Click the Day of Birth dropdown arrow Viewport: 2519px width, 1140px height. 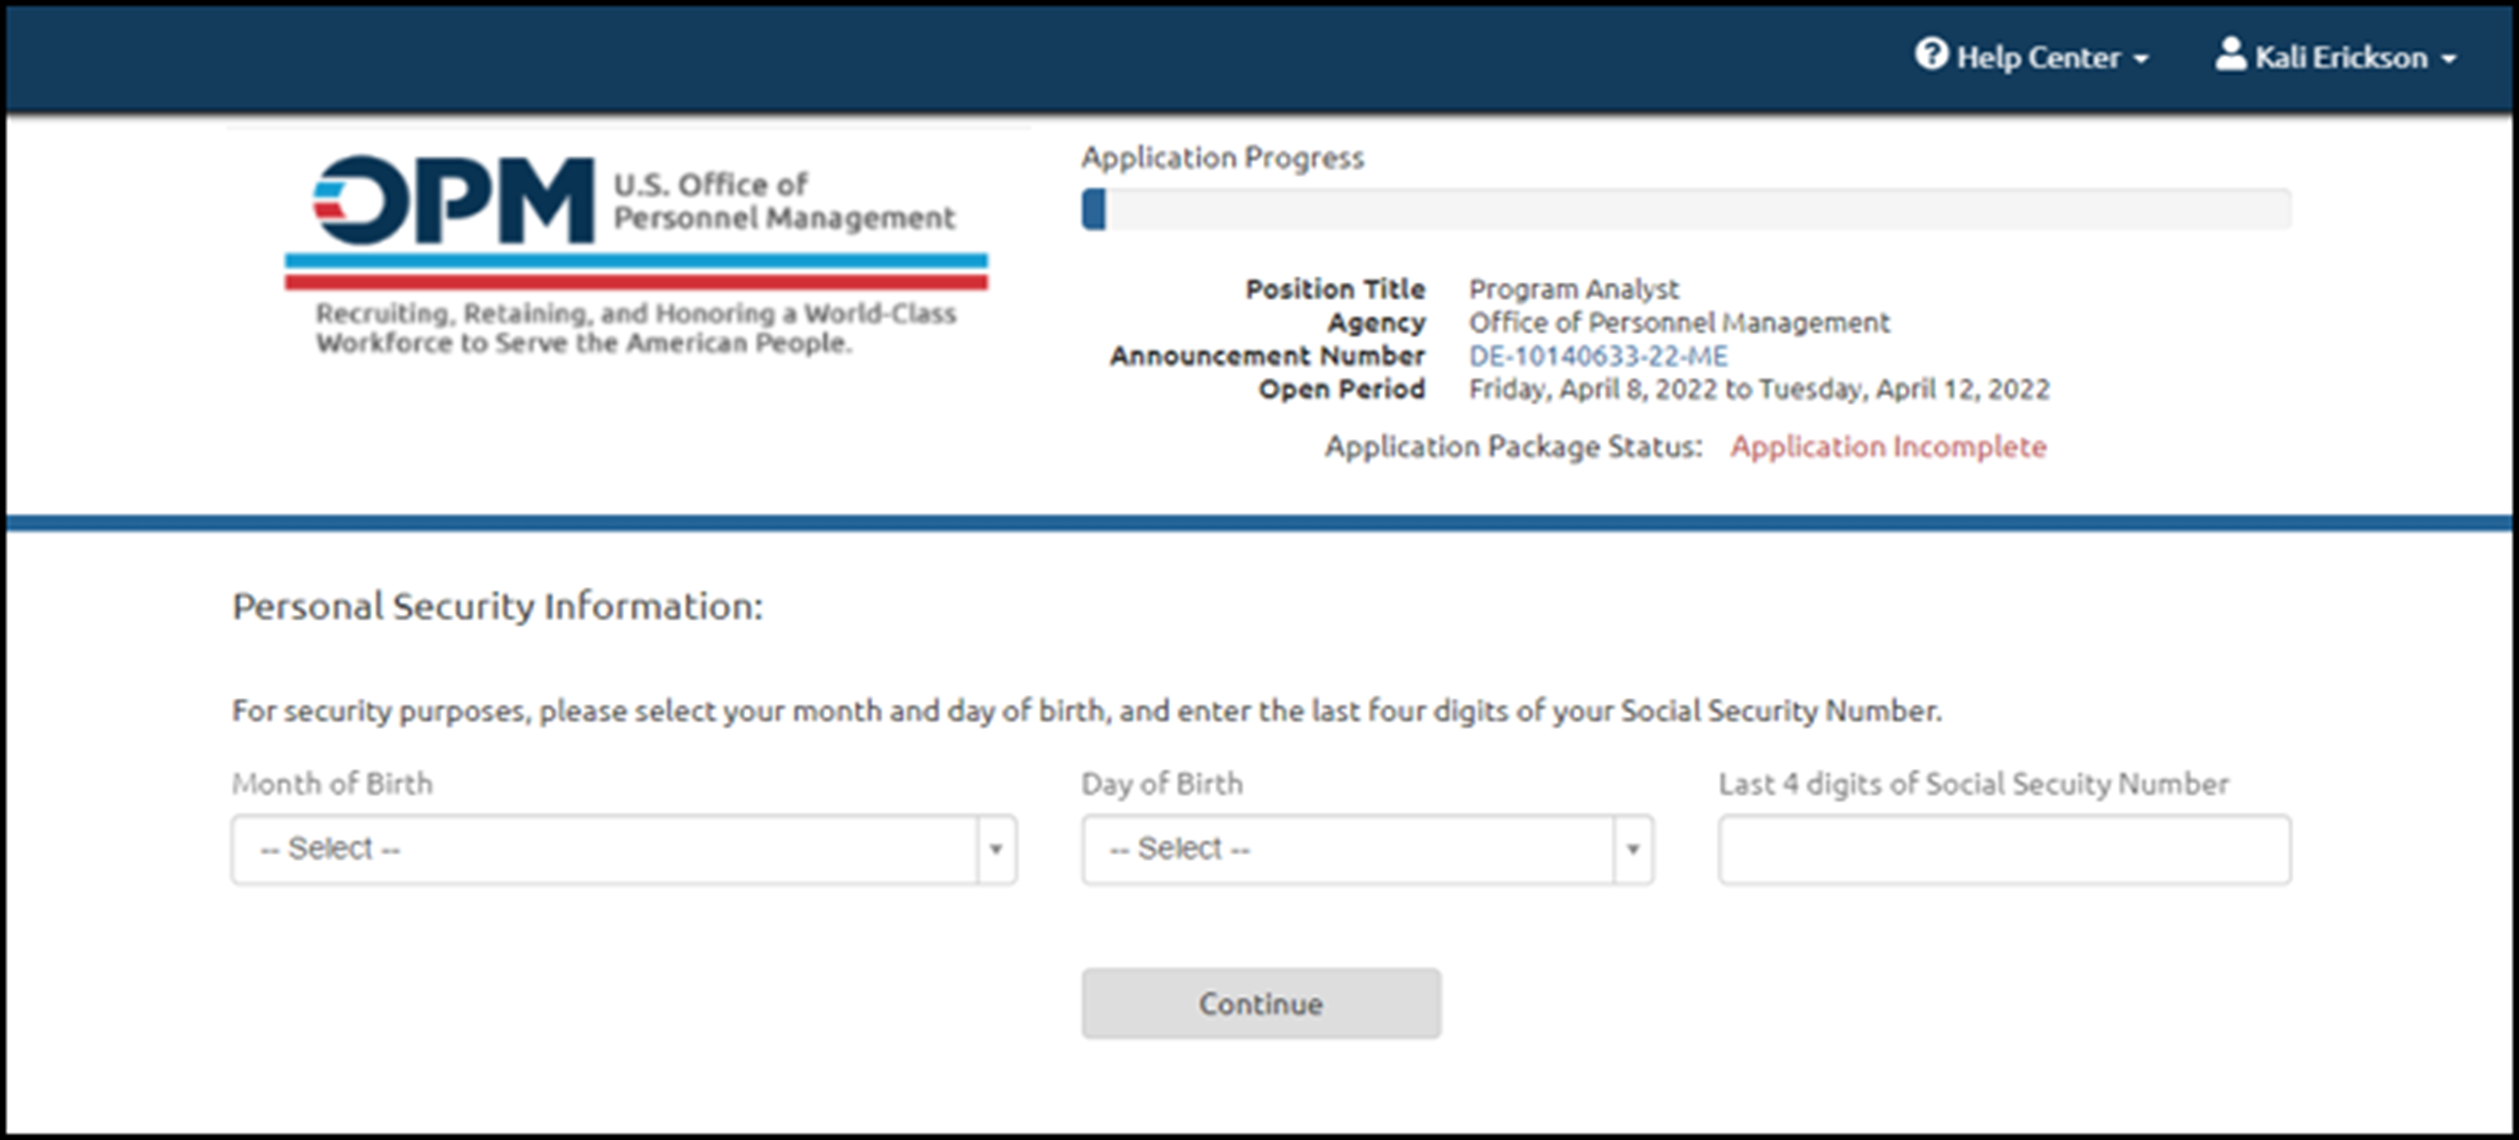tap(1633, 849)
